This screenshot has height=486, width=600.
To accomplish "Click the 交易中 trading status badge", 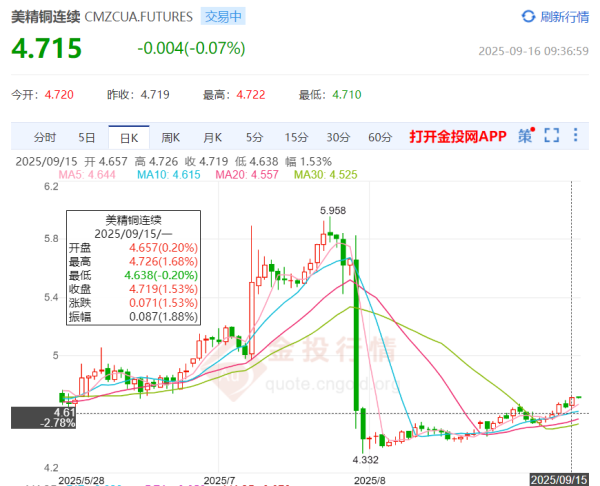I will pyautogui.click(x=223, y=16).
